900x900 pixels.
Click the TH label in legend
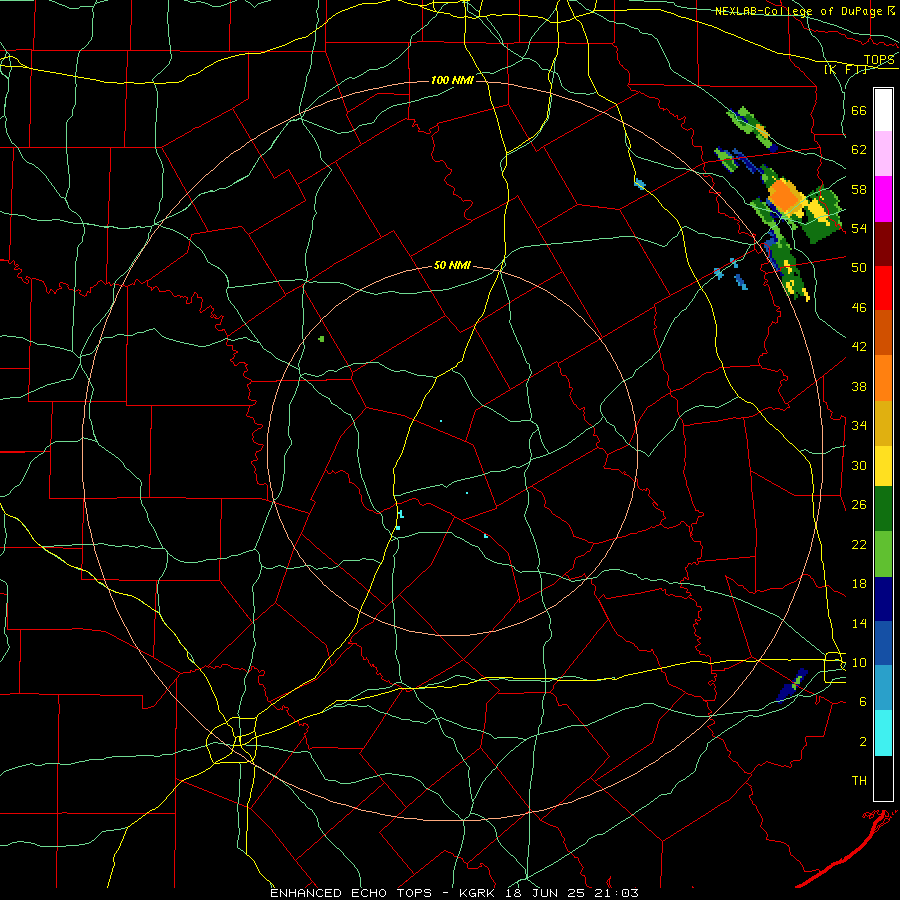point(859,781)
